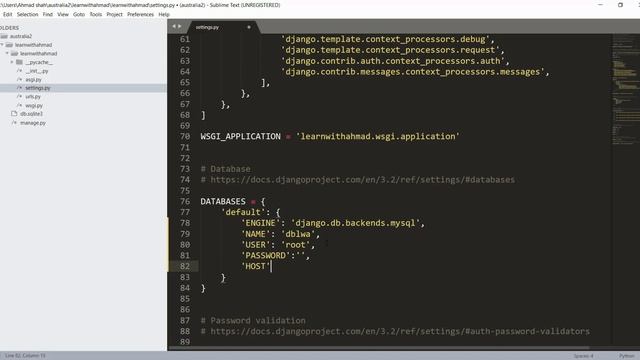Image resolution: width=640 pixels, height=360 pixels.
Task: Click the australia2 folder icon
Action: [4, 36]
